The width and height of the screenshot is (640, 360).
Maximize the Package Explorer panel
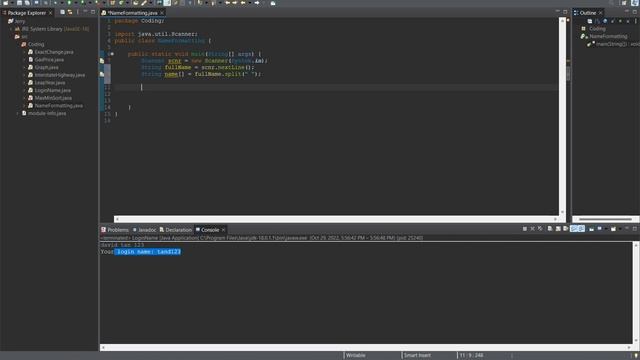tap(93, 12)
